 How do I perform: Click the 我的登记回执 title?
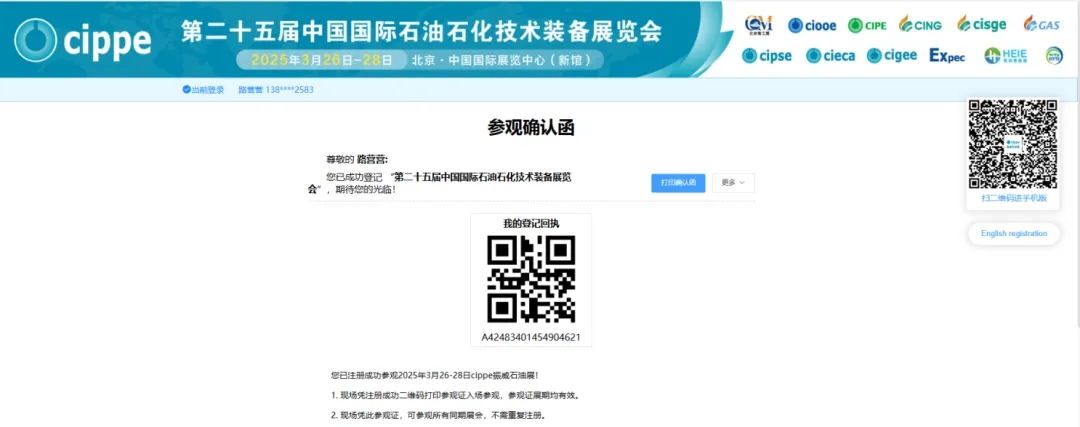(x=531, y=223)
